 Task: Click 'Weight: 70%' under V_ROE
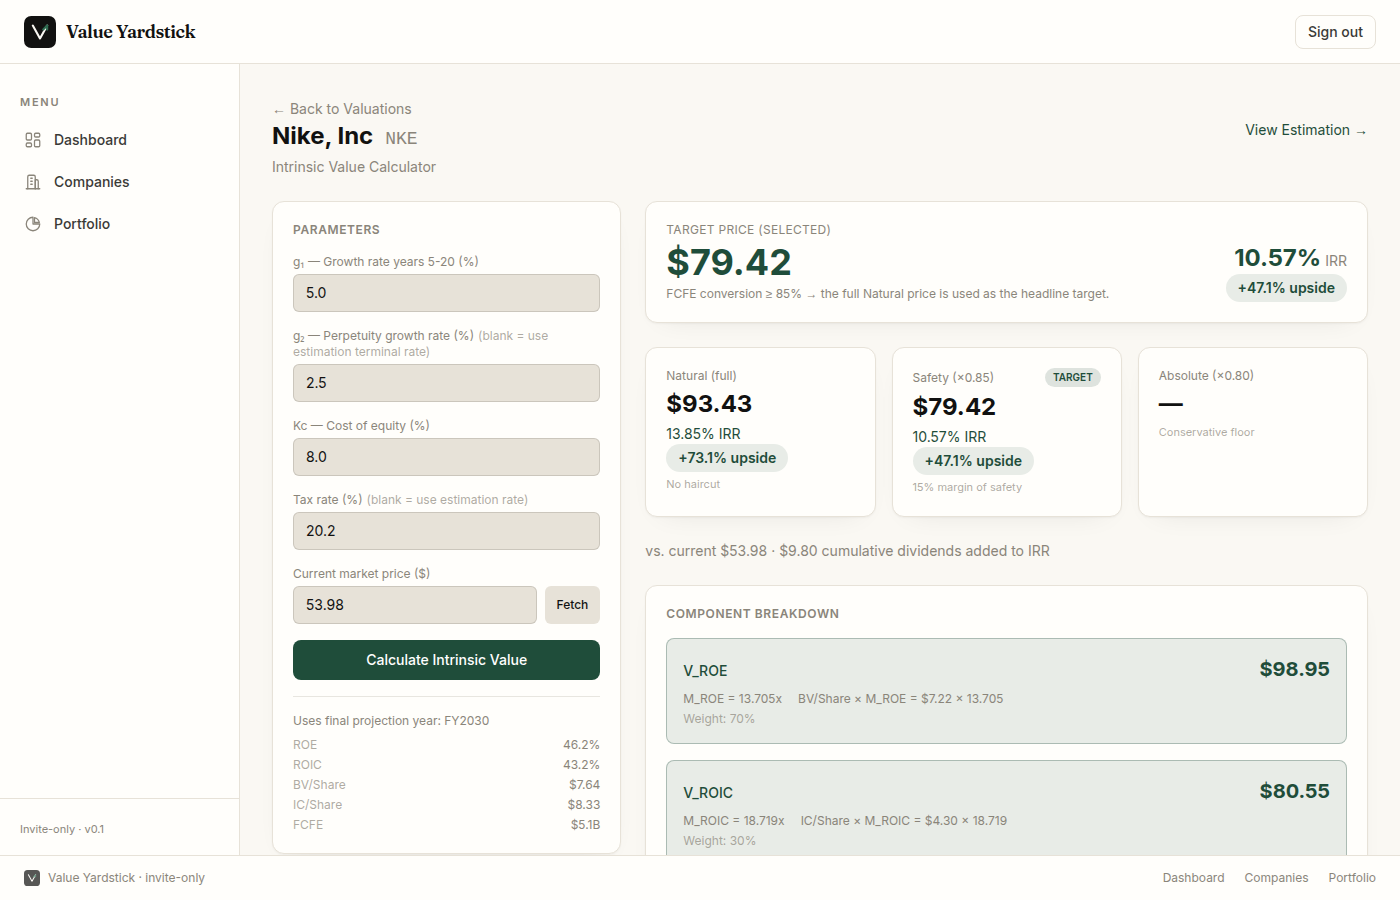[719, 719]
